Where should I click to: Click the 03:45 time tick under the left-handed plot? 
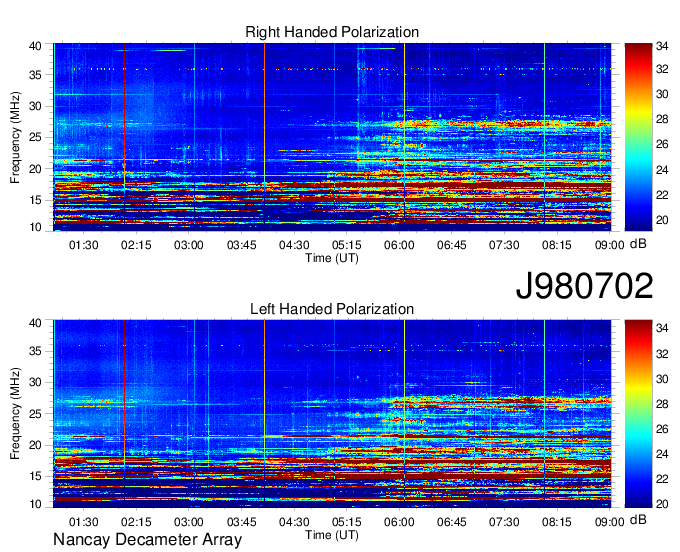(242, 522)
